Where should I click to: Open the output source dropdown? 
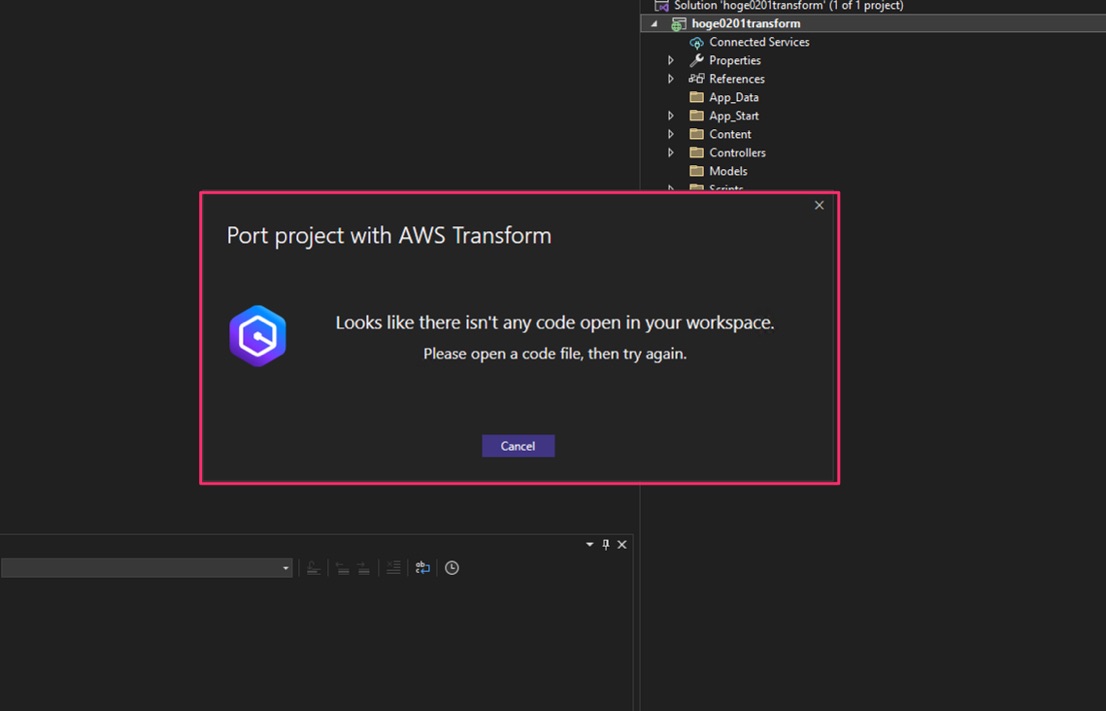tap(285, 568)
